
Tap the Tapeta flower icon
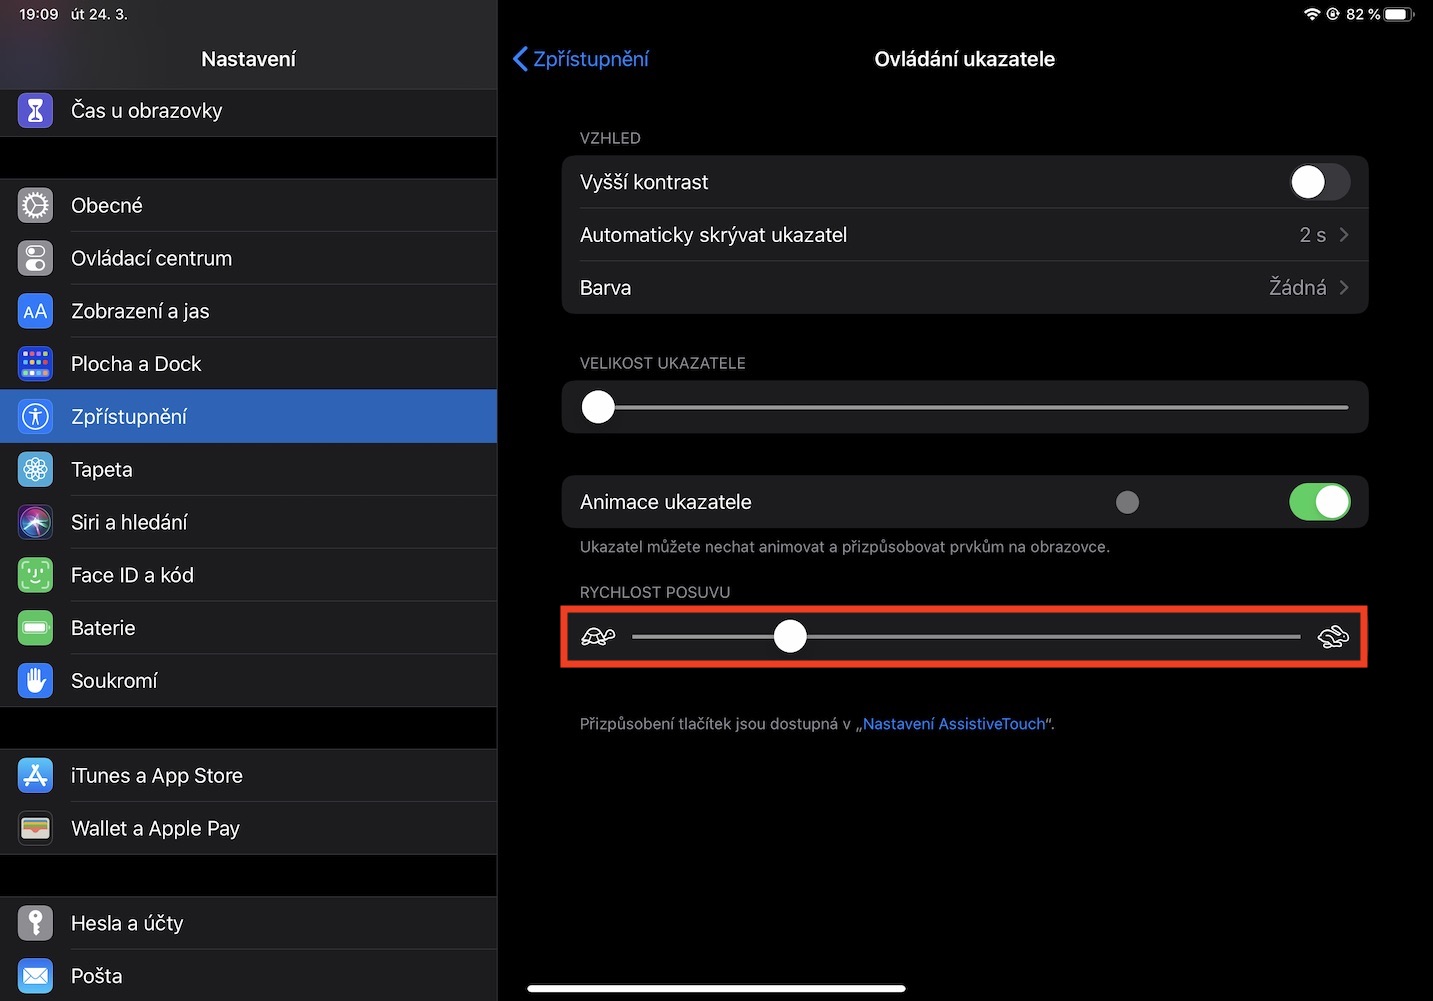[35, 469]
